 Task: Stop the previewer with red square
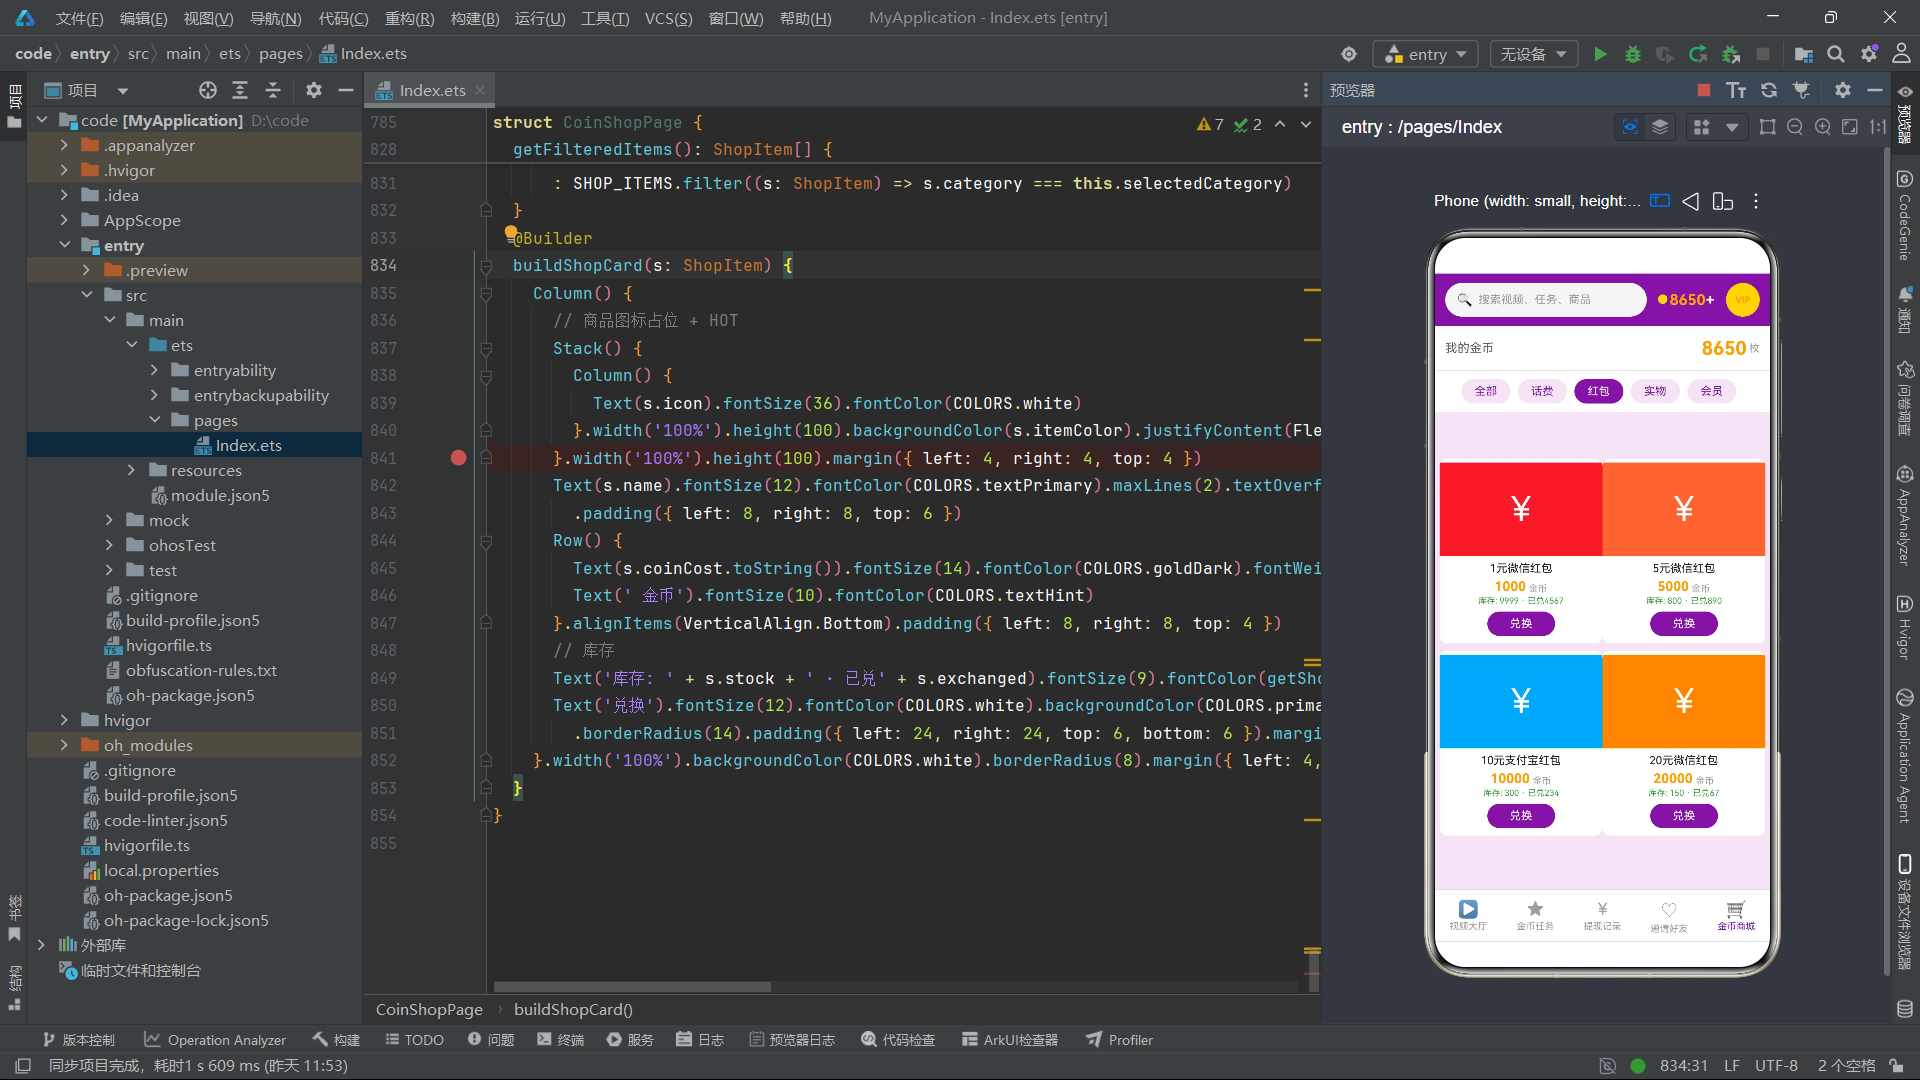1704,90
